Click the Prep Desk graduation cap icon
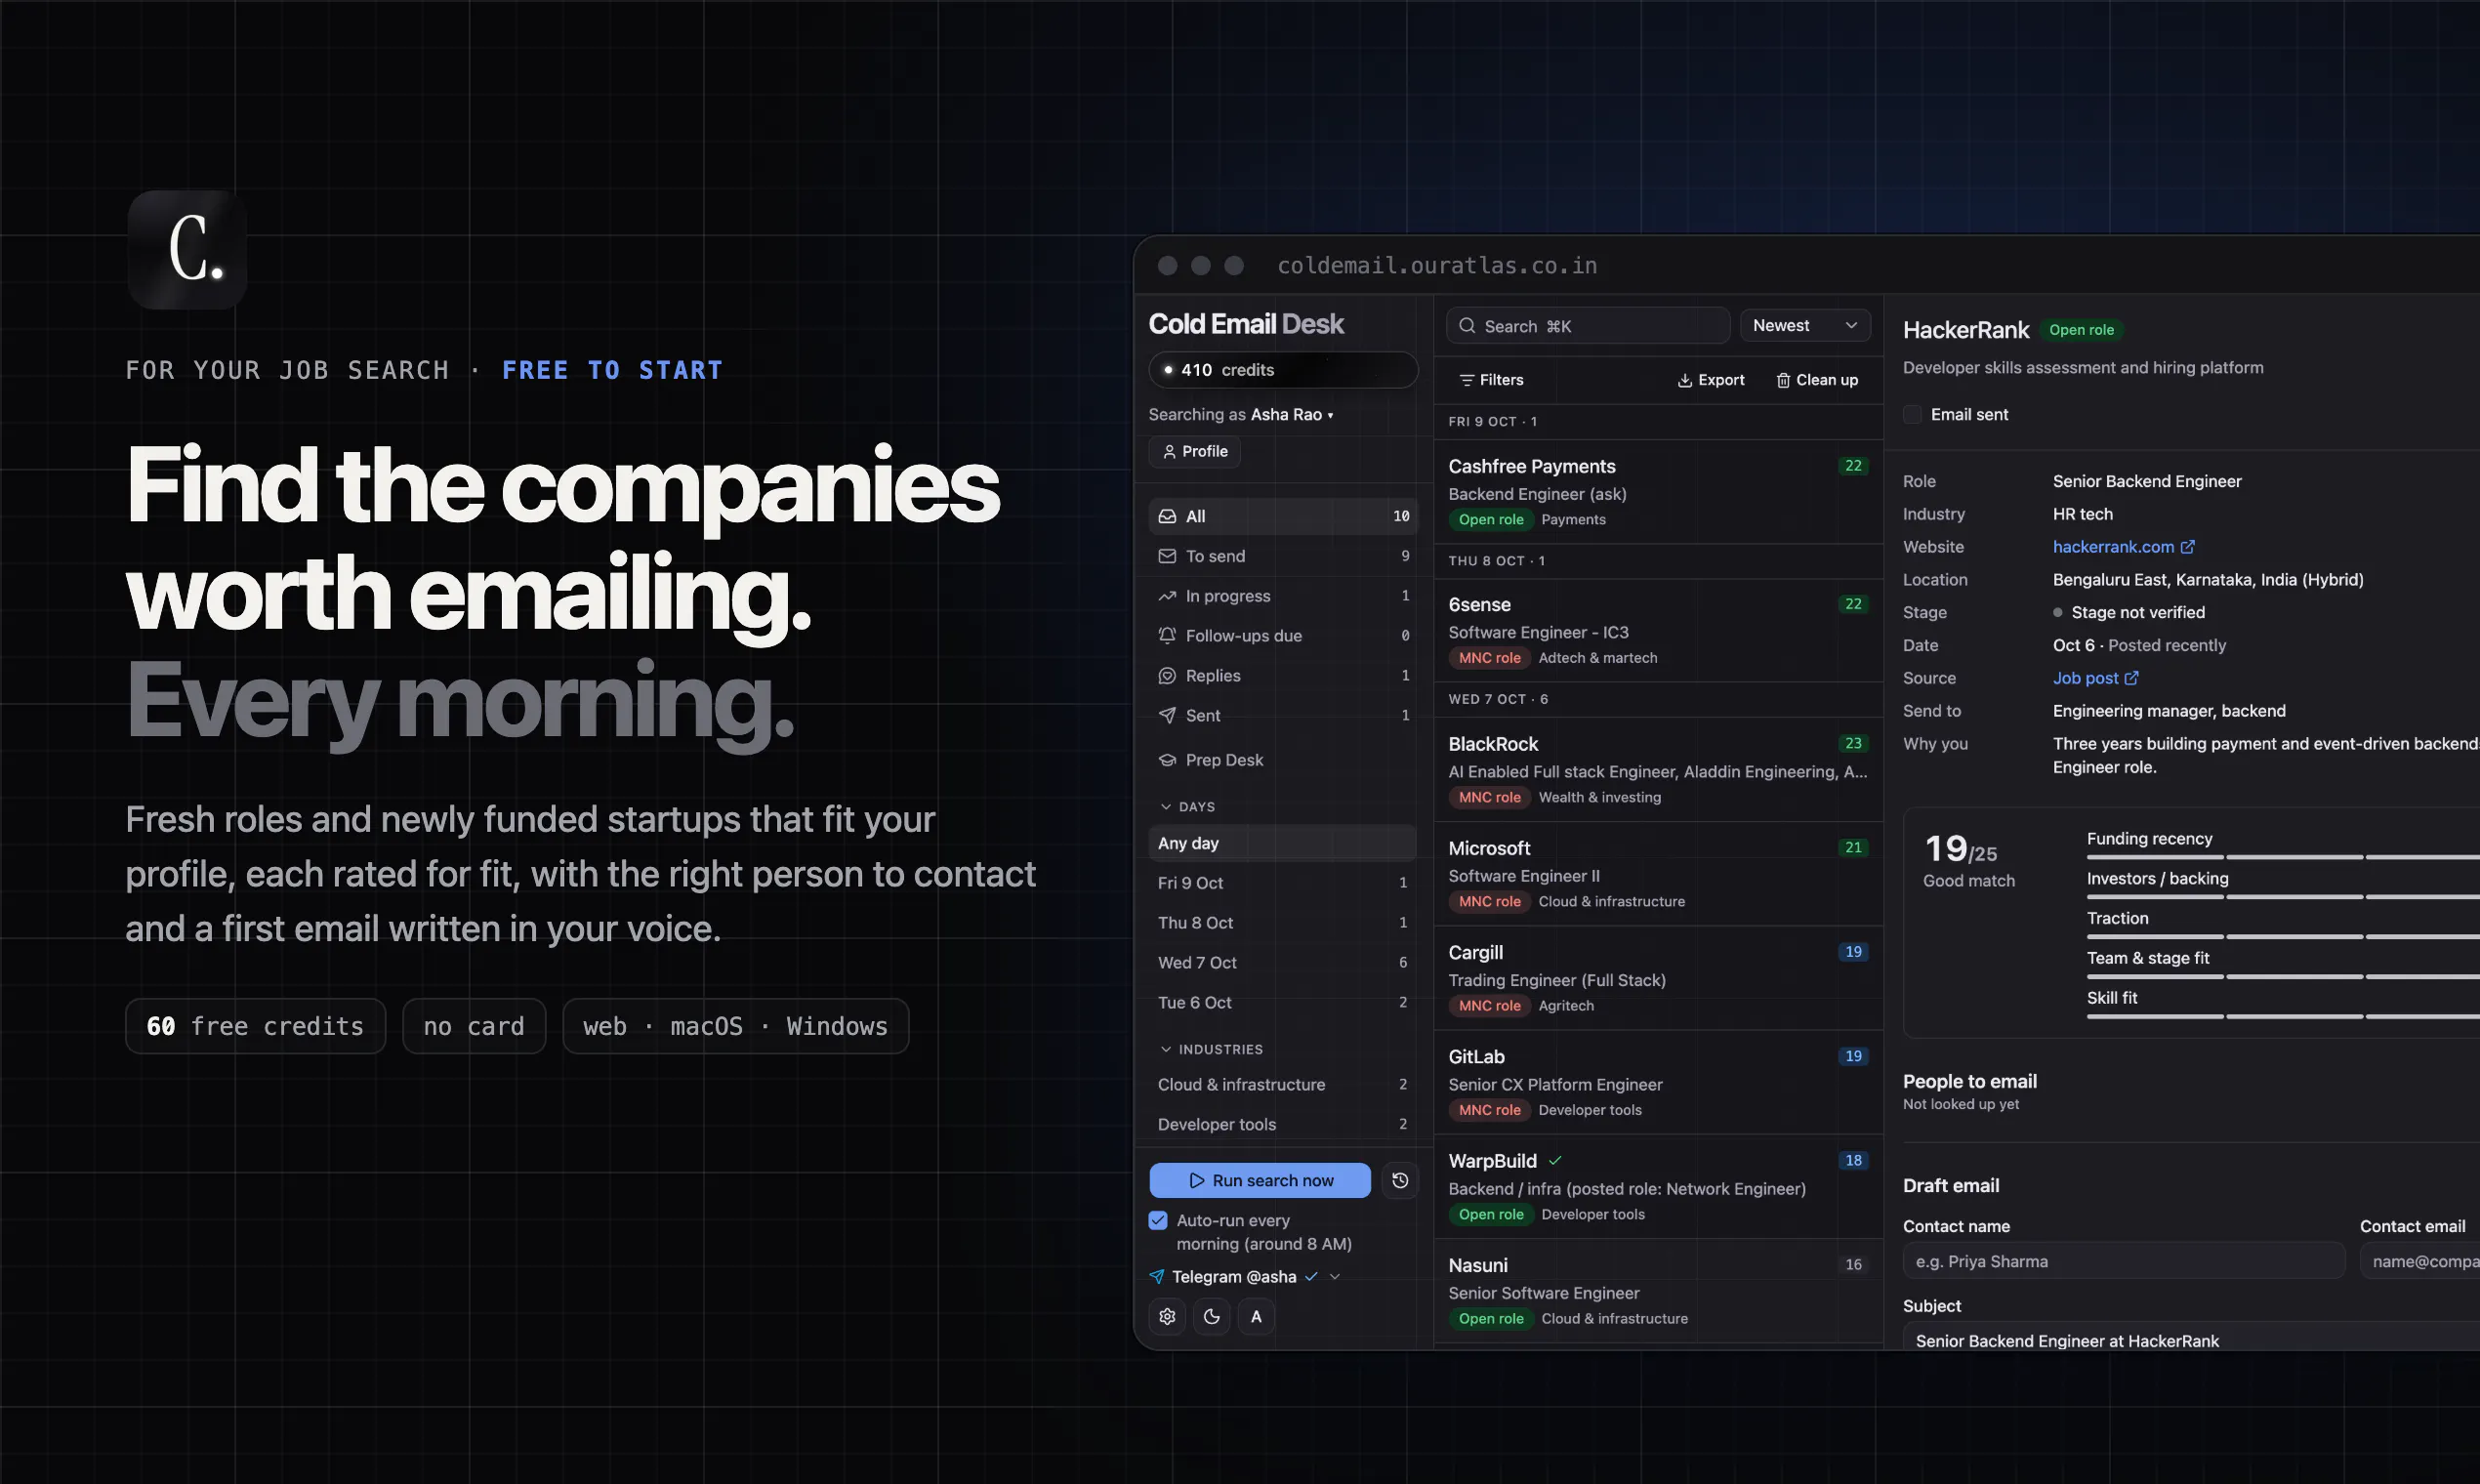 click(x=1167, y=760)
